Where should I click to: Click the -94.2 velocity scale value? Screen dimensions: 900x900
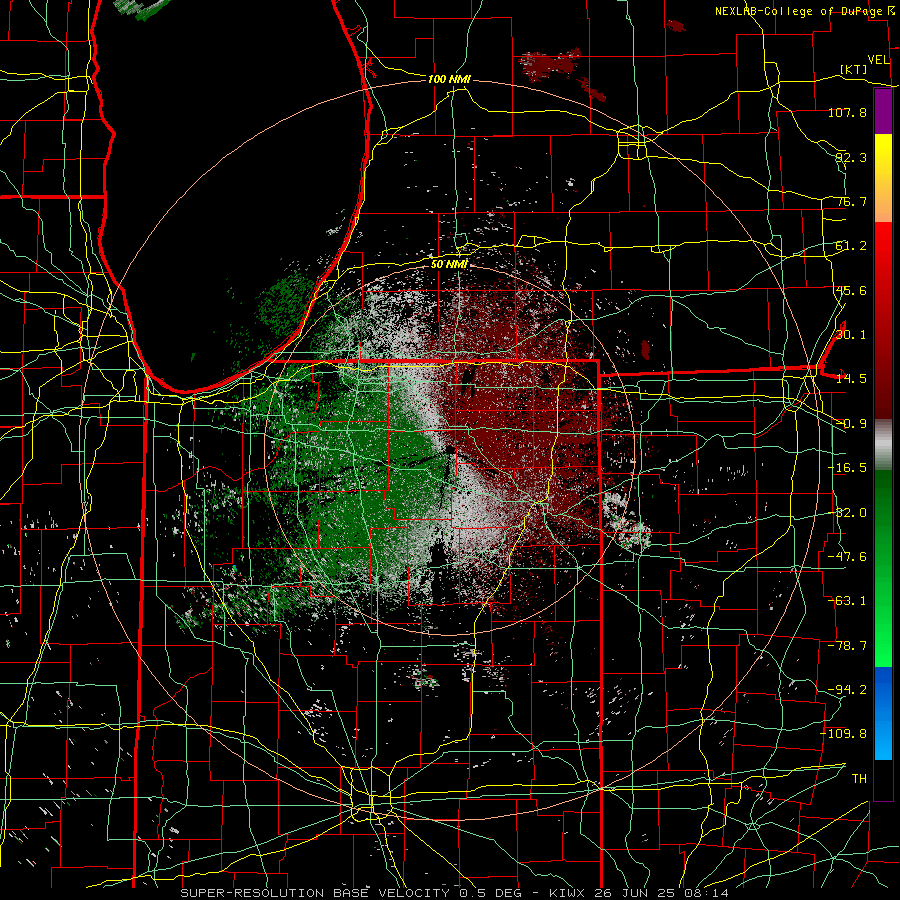click(847, 690)
